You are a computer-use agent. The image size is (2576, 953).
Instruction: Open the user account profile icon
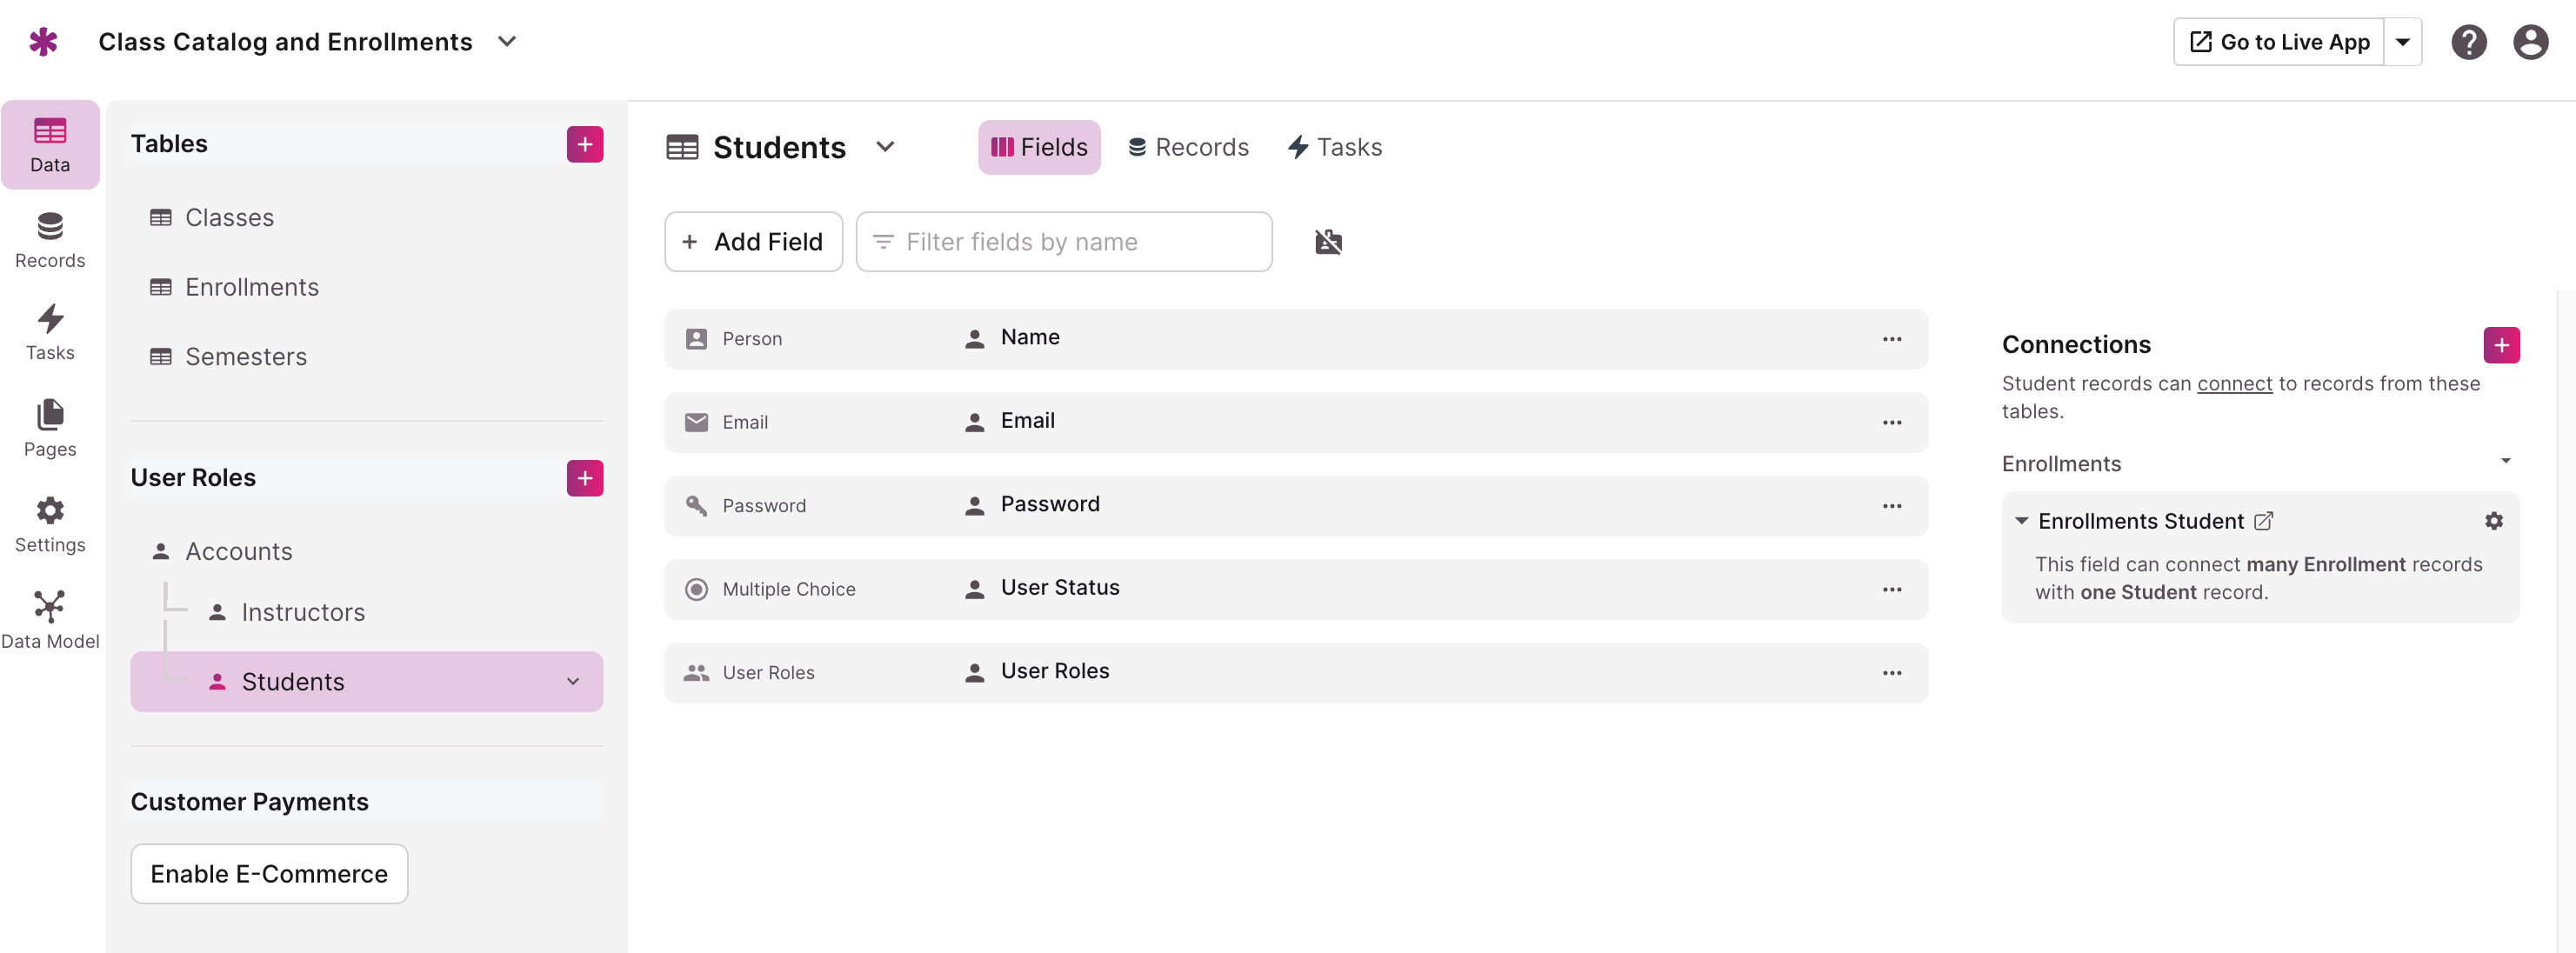pos(2530,42)
